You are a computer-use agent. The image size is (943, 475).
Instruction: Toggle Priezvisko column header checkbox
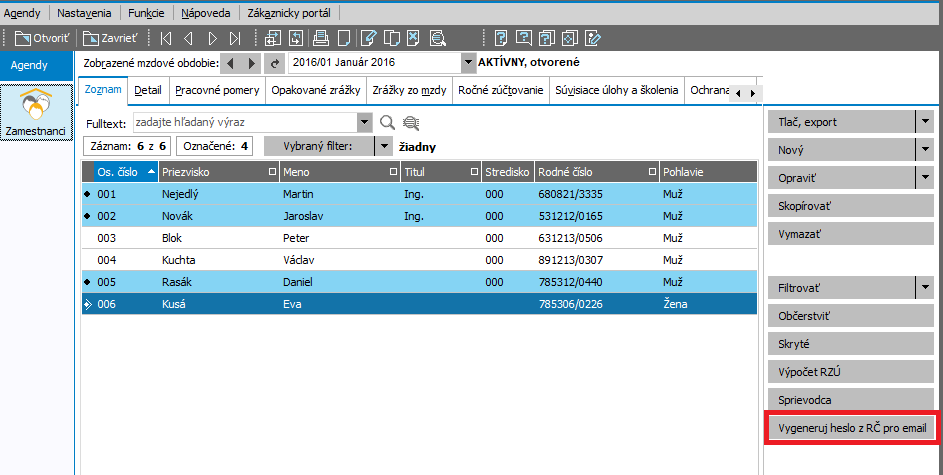[x=272, y=172]
